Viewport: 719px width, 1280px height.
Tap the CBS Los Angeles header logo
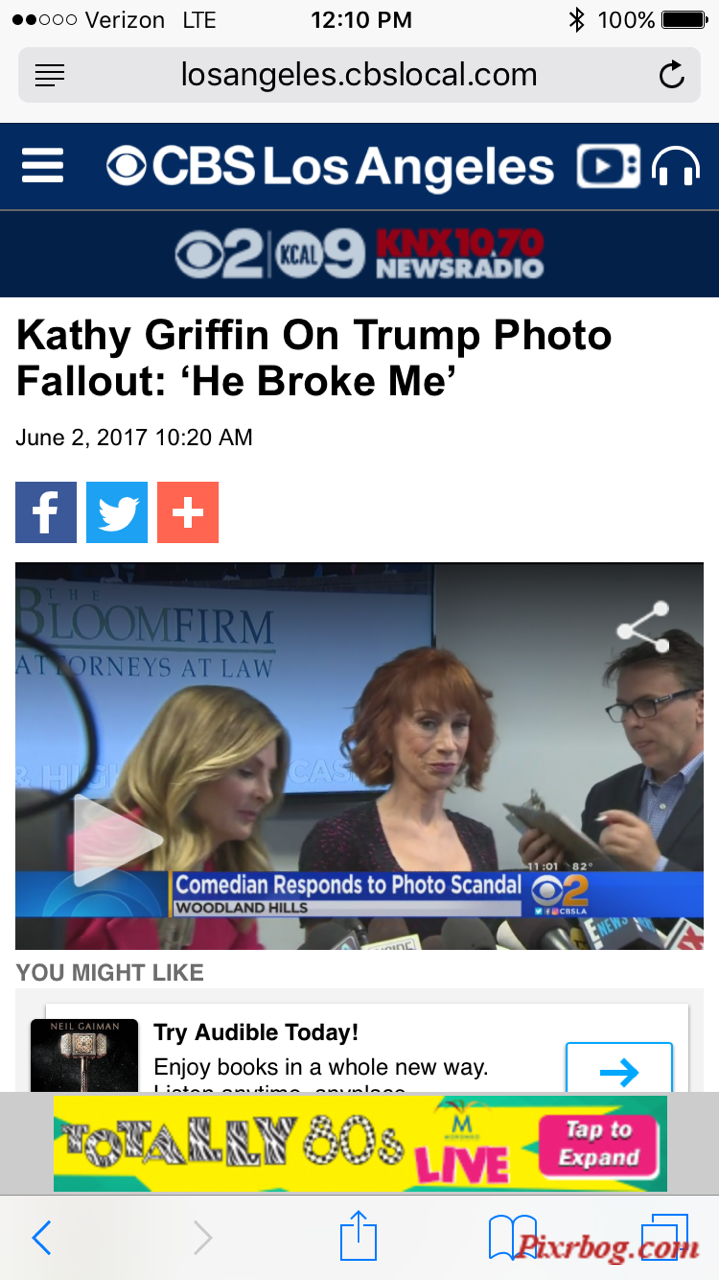(x=330, y=166)
